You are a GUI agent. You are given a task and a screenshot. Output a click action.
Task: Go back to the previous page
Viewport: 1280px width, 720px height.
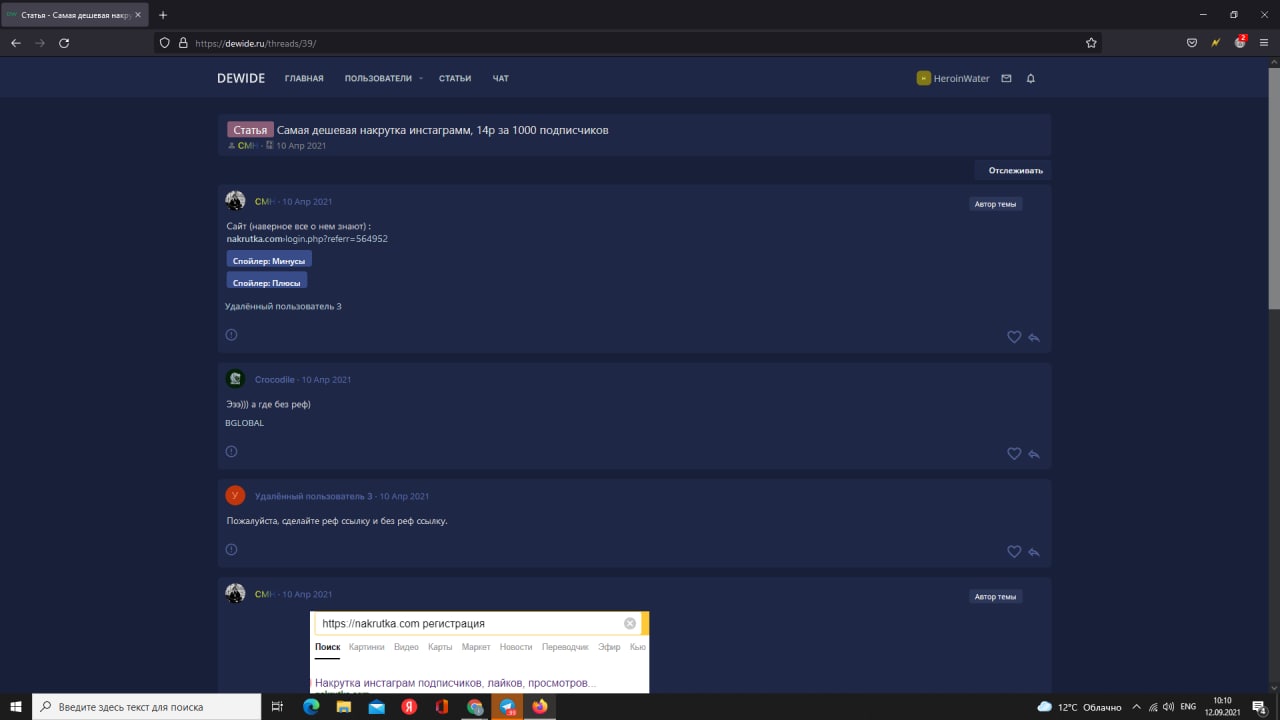pos(16,43)
